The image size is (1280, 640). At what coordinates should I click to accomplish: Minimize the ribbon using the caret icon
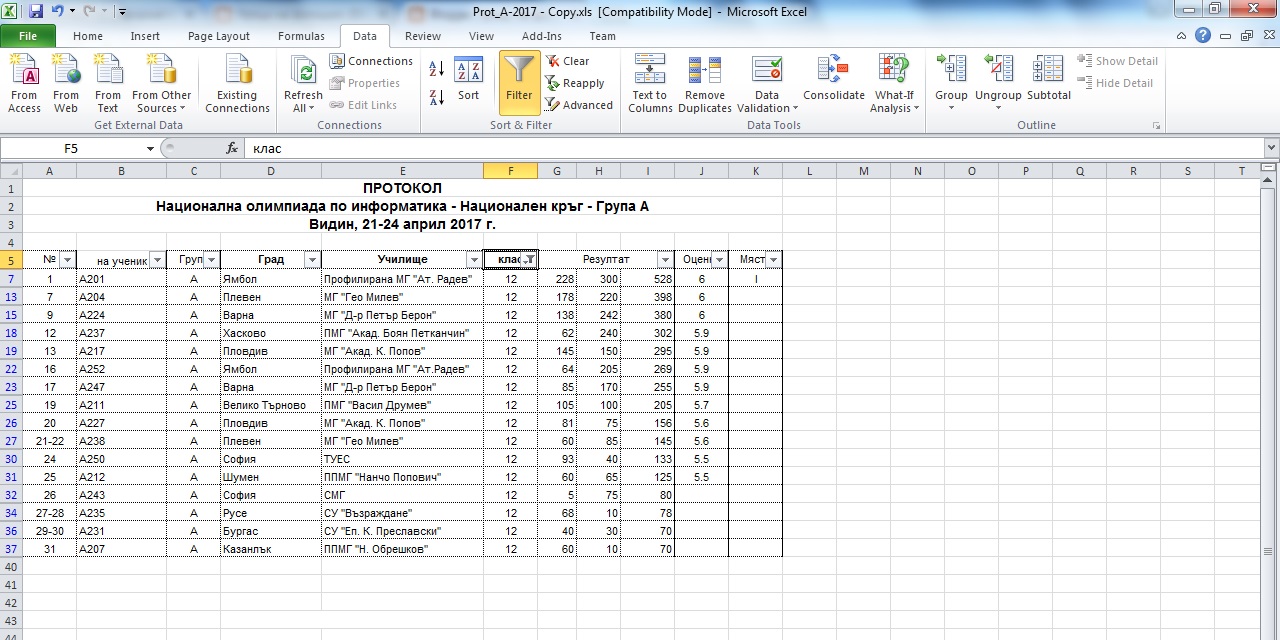point(1183,35)
